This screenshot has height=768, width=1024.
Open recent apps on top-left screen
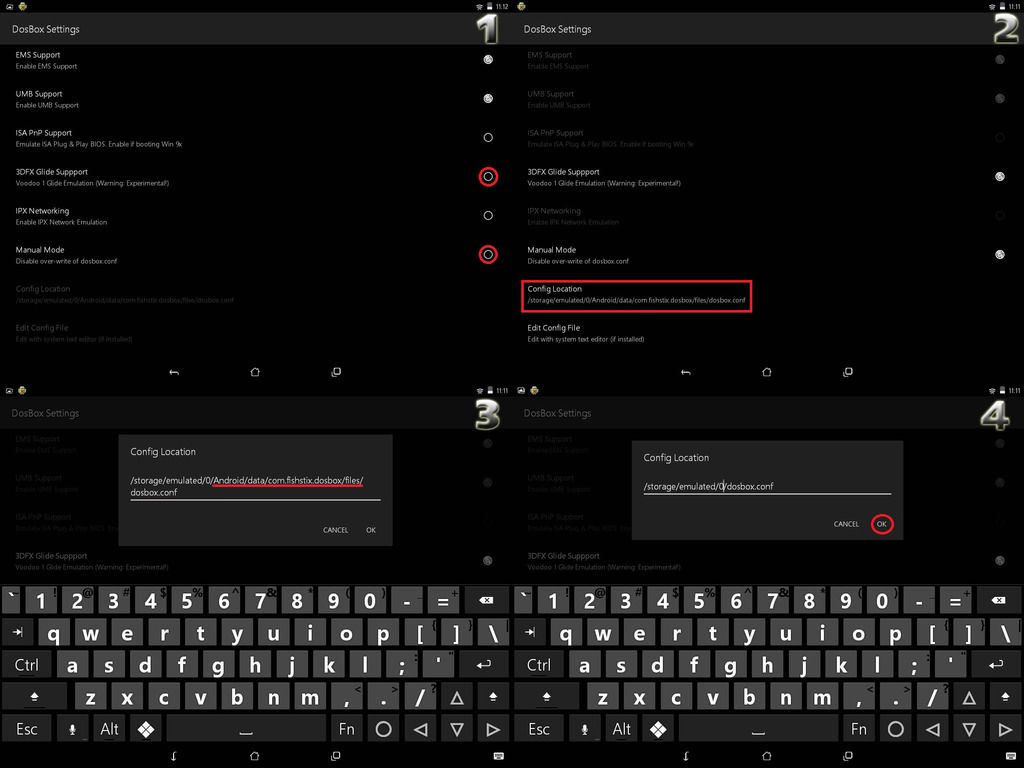336,372
